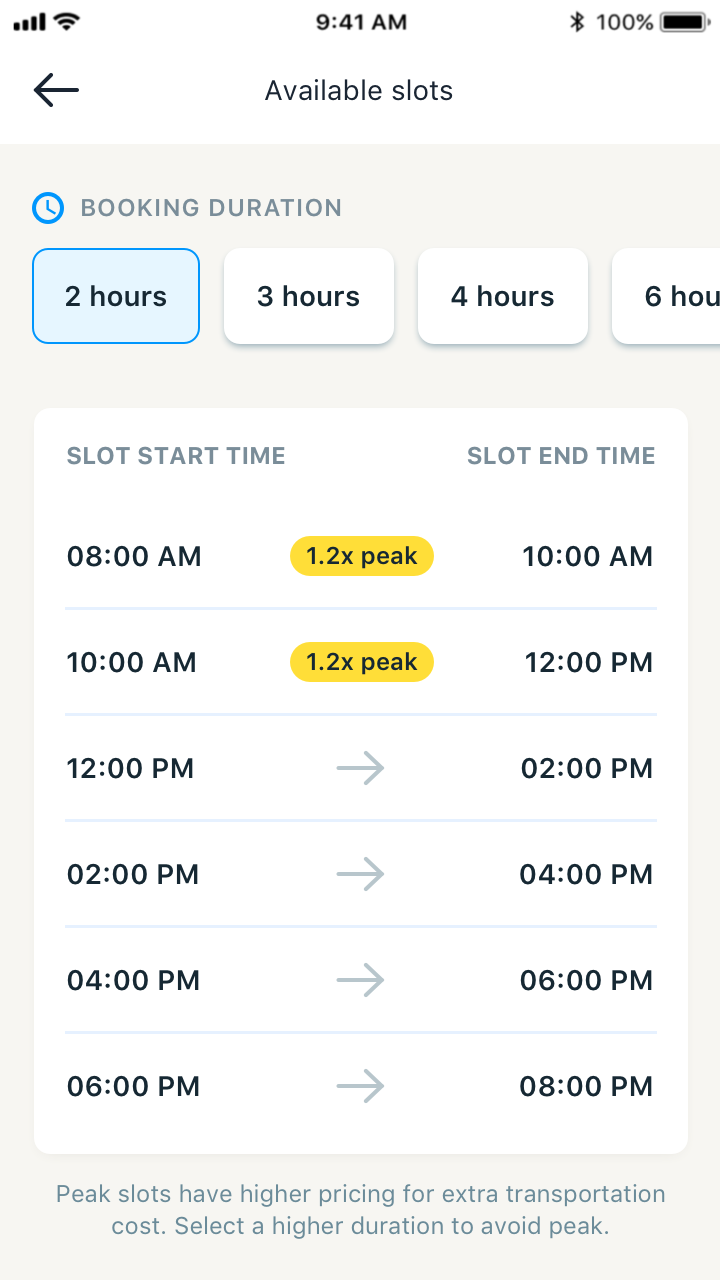Viewport: 720px width, 1280px height.
Task: Pick the 4 hours booking duration
Action: (x=502, y=296)
